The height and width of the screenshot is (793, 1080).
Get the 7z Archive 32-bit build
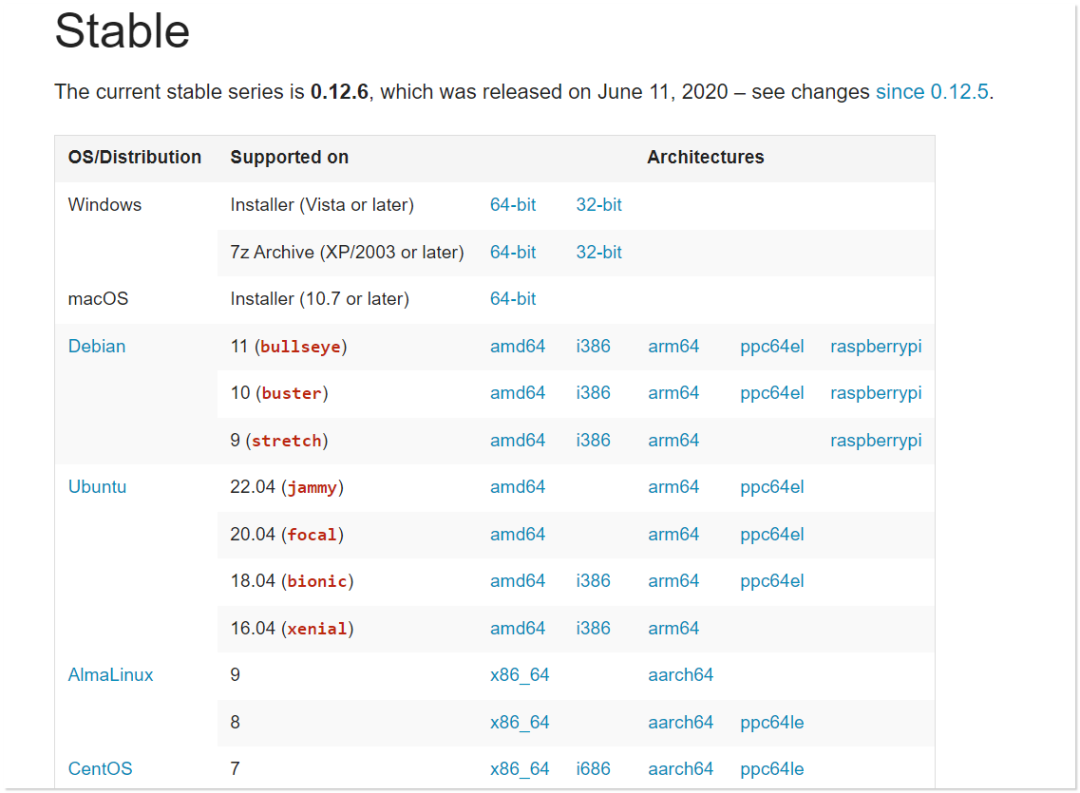599,252
